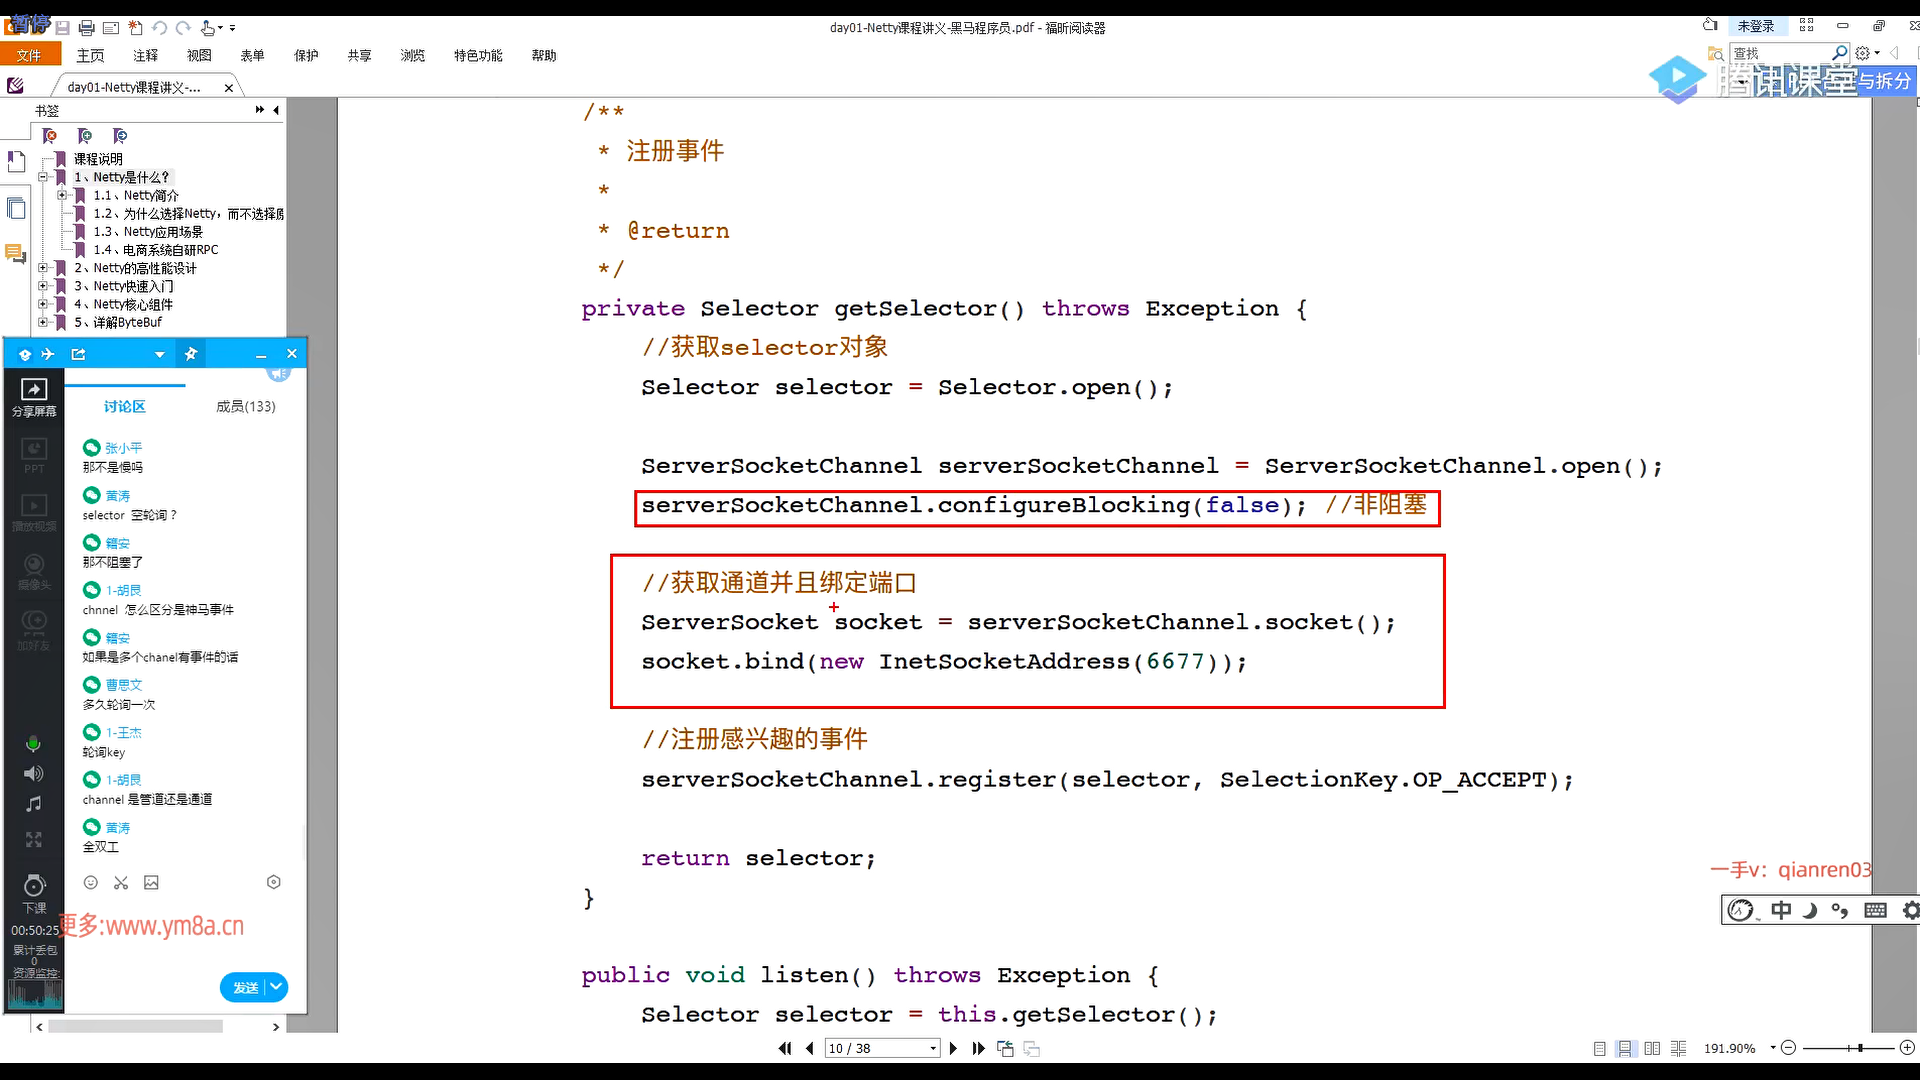Click the insert image icon in chat
This screenshot has width=1920, height=1080.
[151, 882]
